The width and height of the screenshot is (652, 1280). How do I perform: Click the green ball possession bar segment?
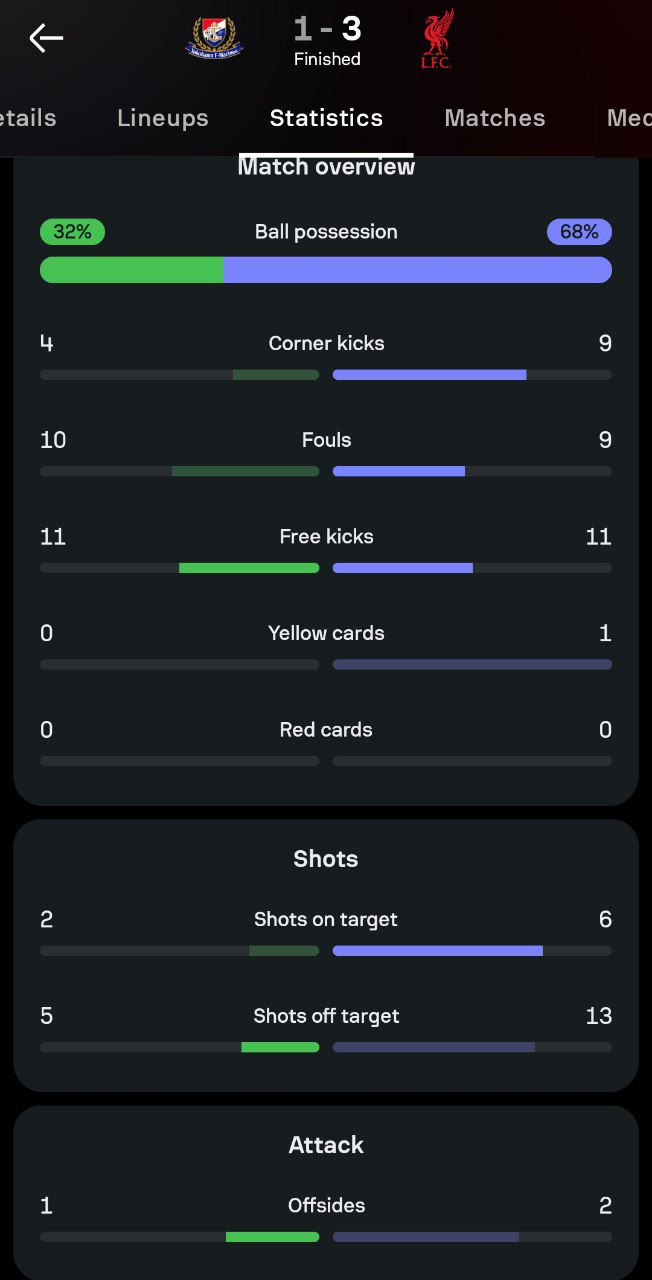click(131, 270)
